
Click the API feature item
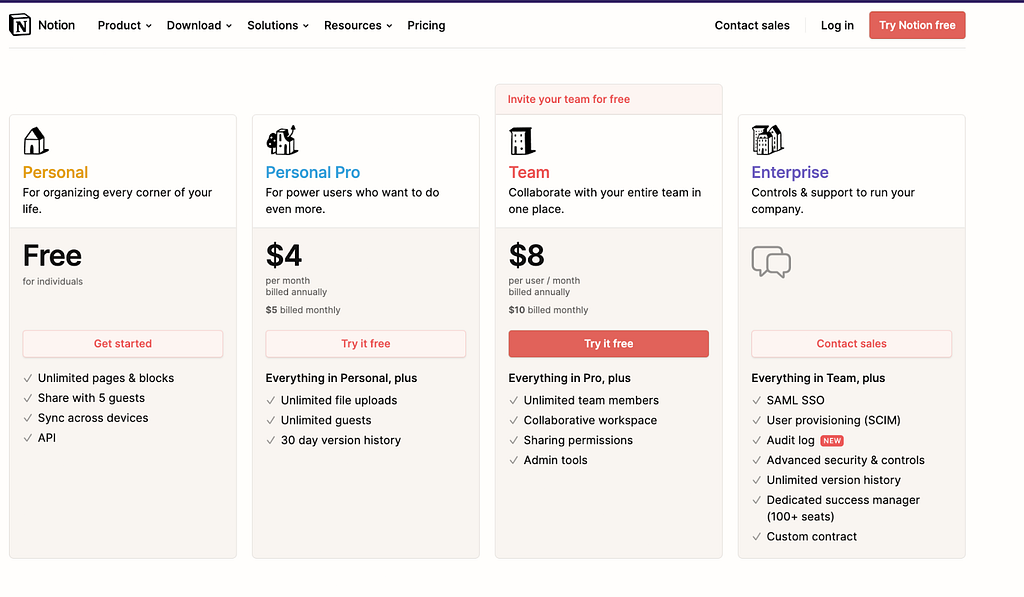pos(46,438)
